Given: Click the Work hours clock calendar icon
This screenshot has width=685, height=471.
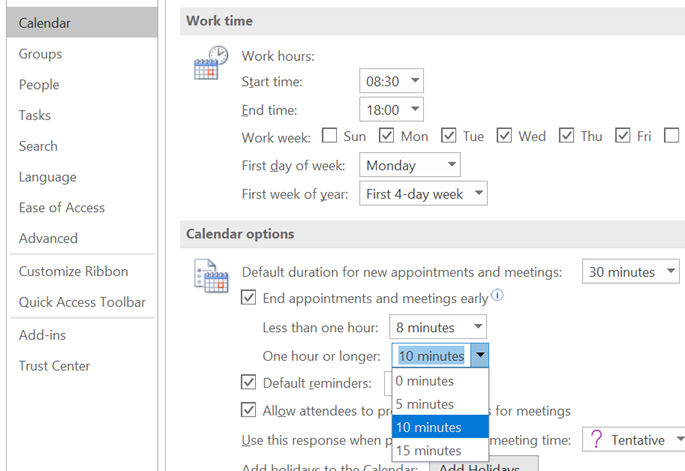Looking at the screenshot, I should point(211,62).
